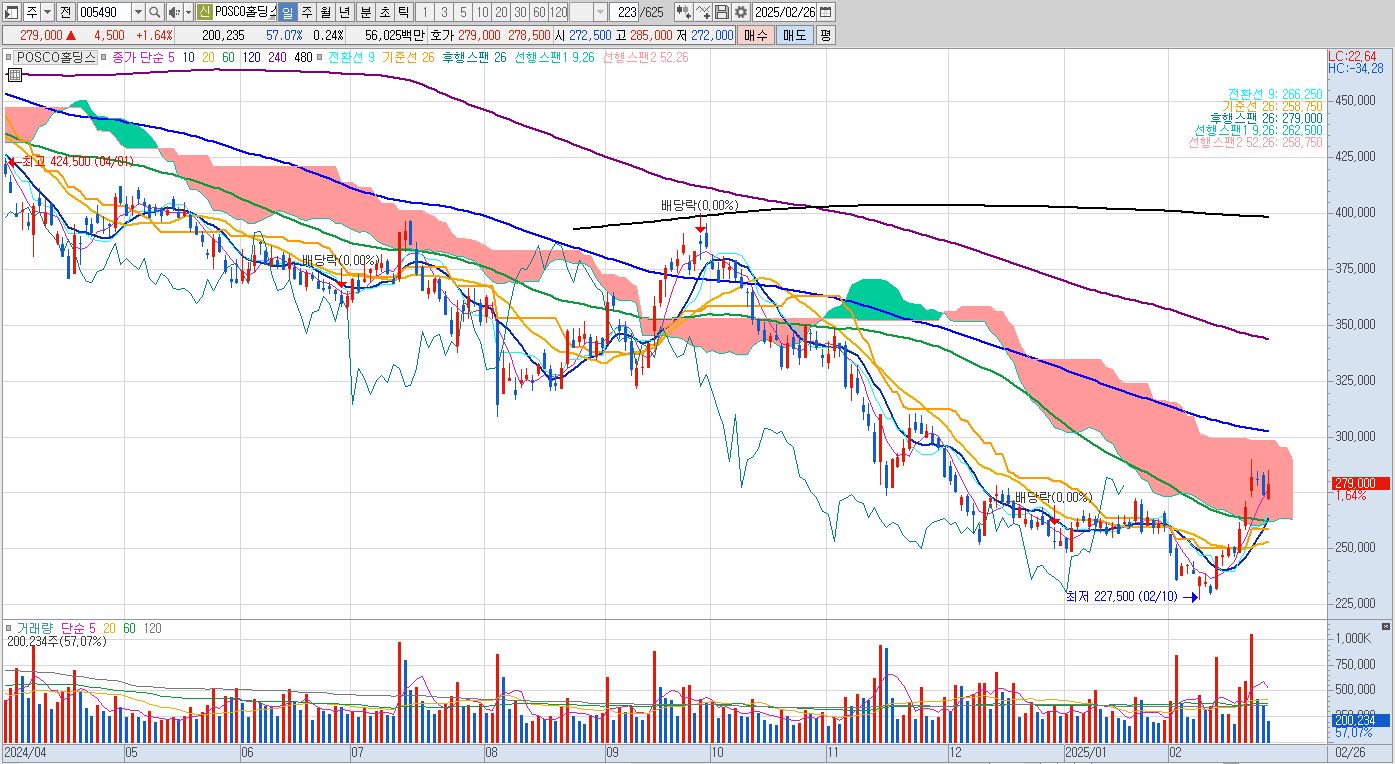The height and width of the screenshot is (764, 1395).
Task: Click the green 신 badge icon
Action: pos(204,12)
